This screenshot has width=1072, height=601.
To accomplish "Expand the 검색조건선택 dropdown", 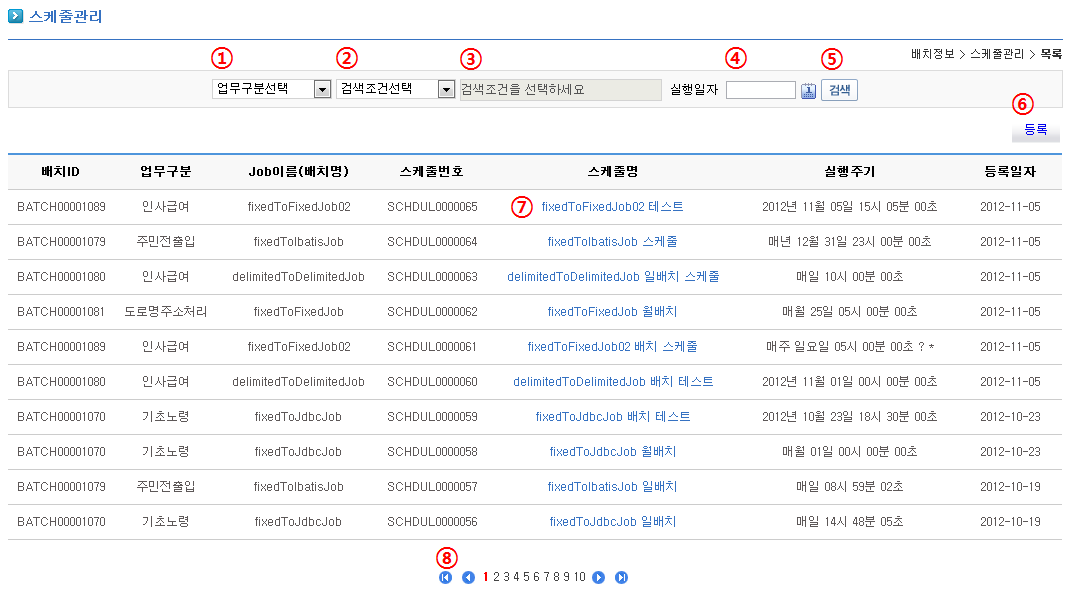I will (x=395, y=89).
